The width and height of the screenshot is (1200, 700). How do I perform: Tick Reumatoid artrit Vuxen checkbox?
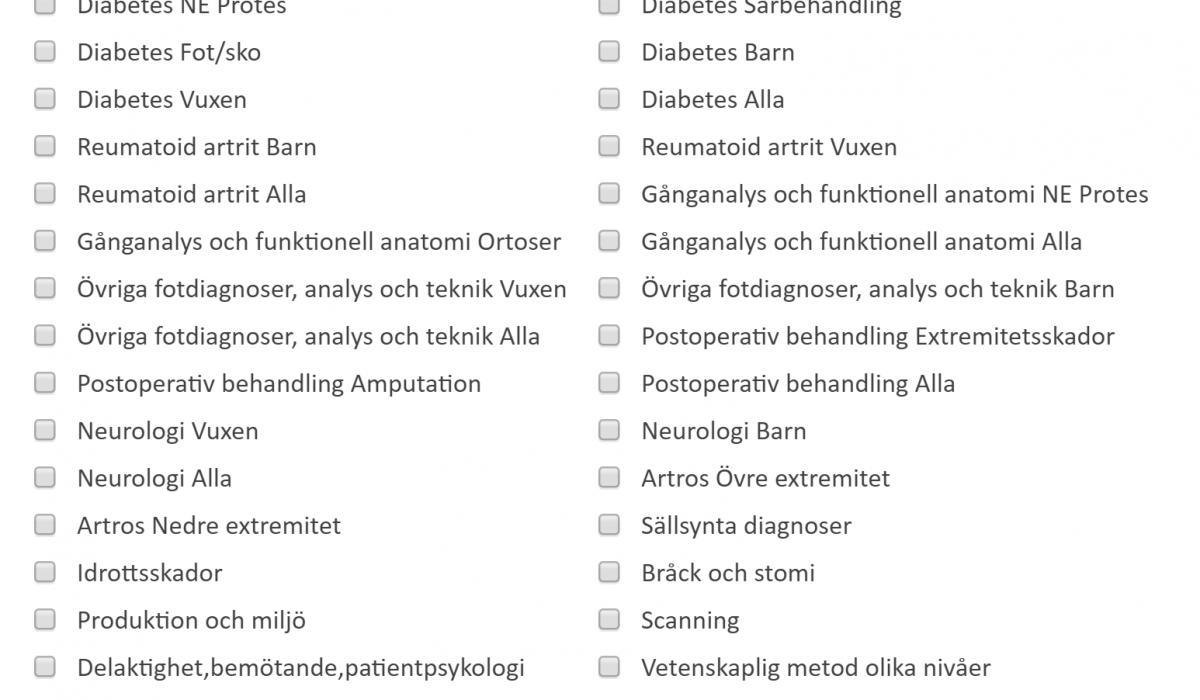pyautogui.click(x=609, y=147)
